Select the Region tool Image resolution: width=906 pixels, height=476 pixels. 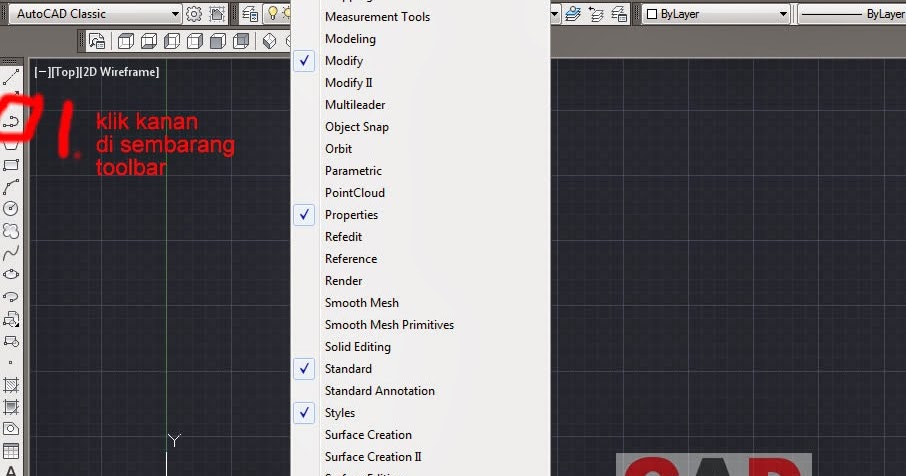pos(11,429)
